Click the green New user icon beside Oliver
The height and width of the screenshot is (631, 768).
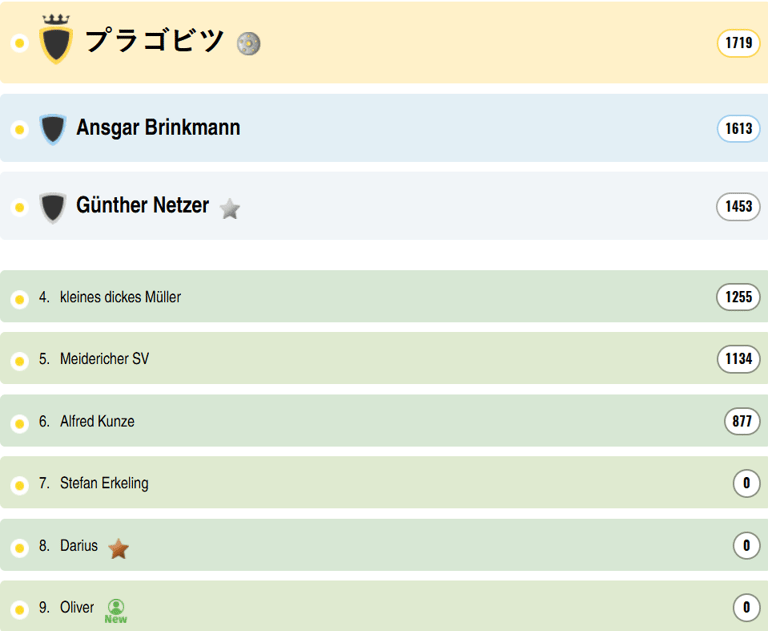116,609
